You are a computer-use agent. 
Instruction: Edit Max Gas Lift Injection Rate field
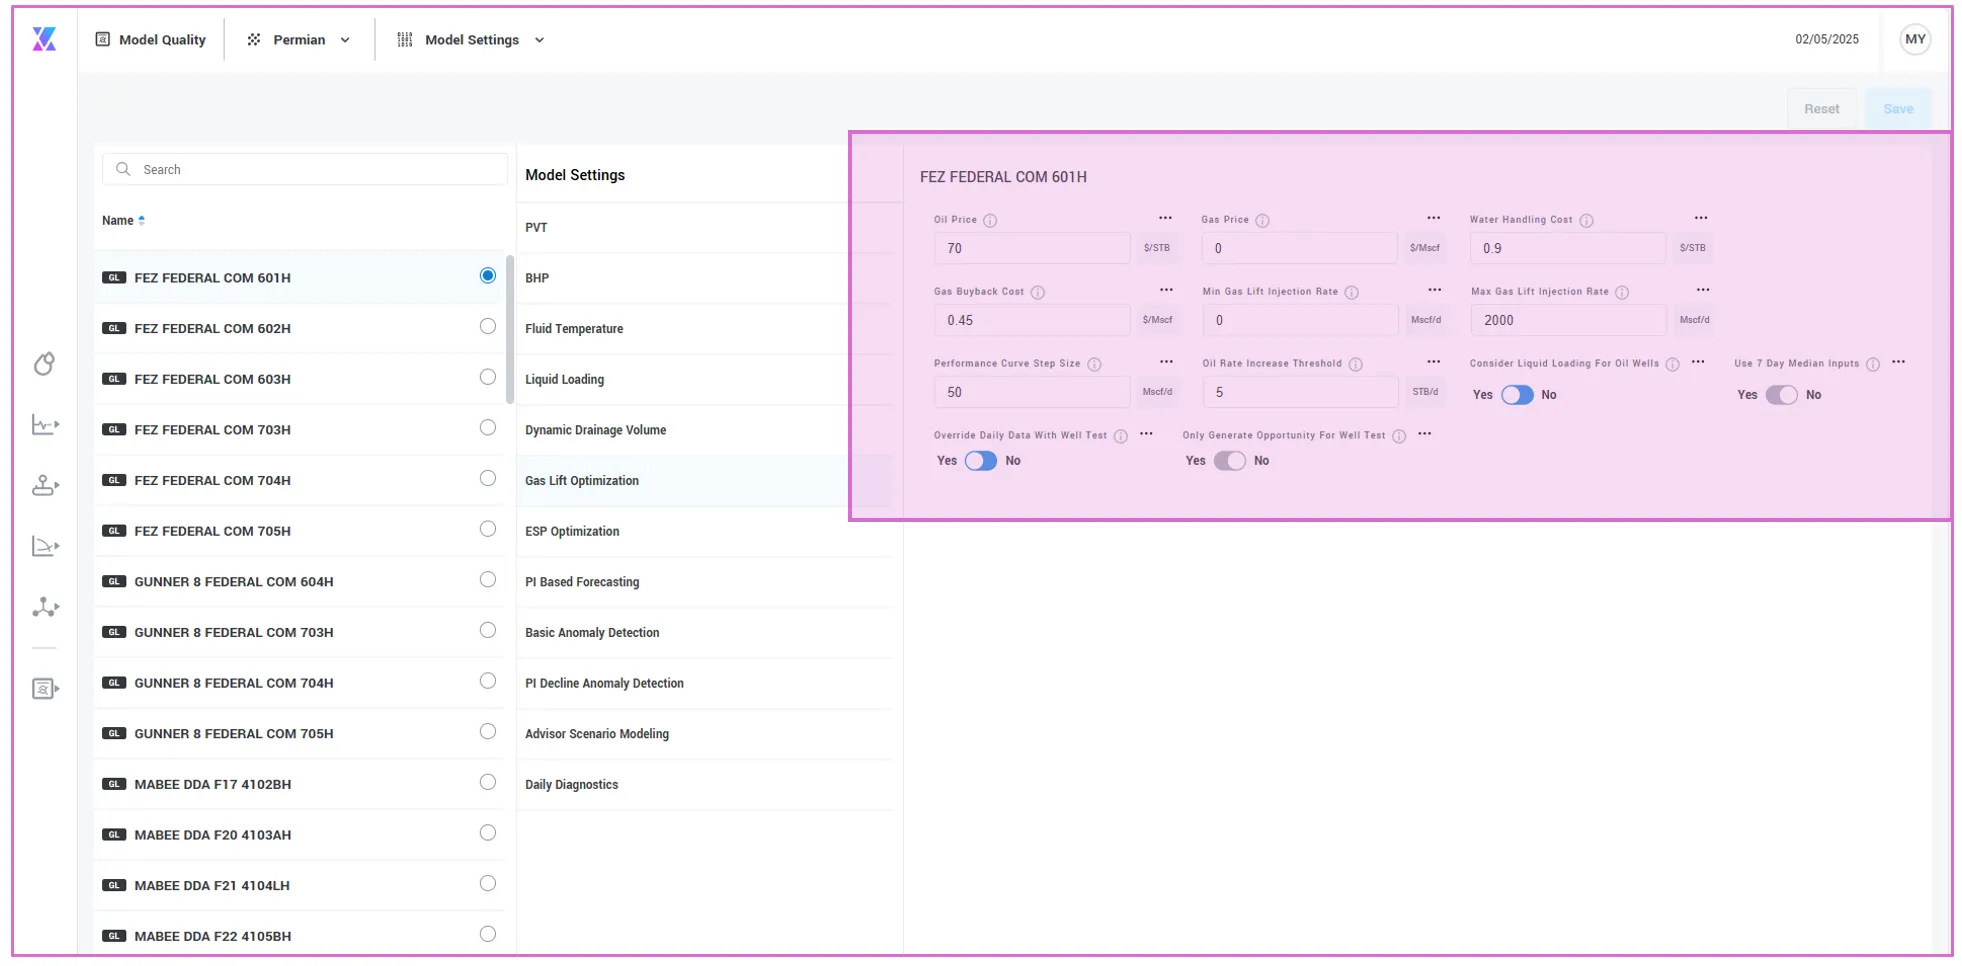pyautogui.click(x=1568, y=320)
